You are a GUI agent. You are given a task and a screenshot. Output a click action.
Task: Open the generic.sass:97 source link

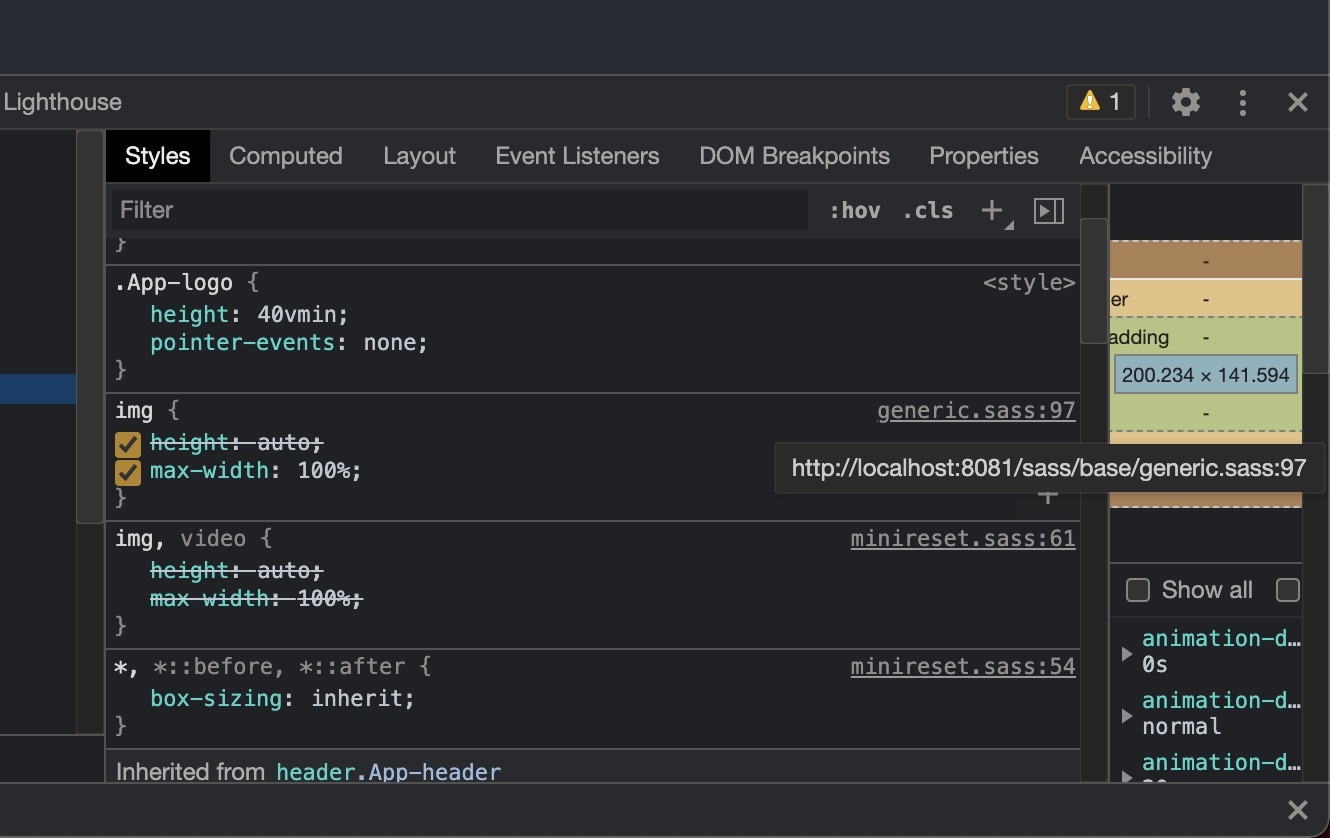[975, 410]
